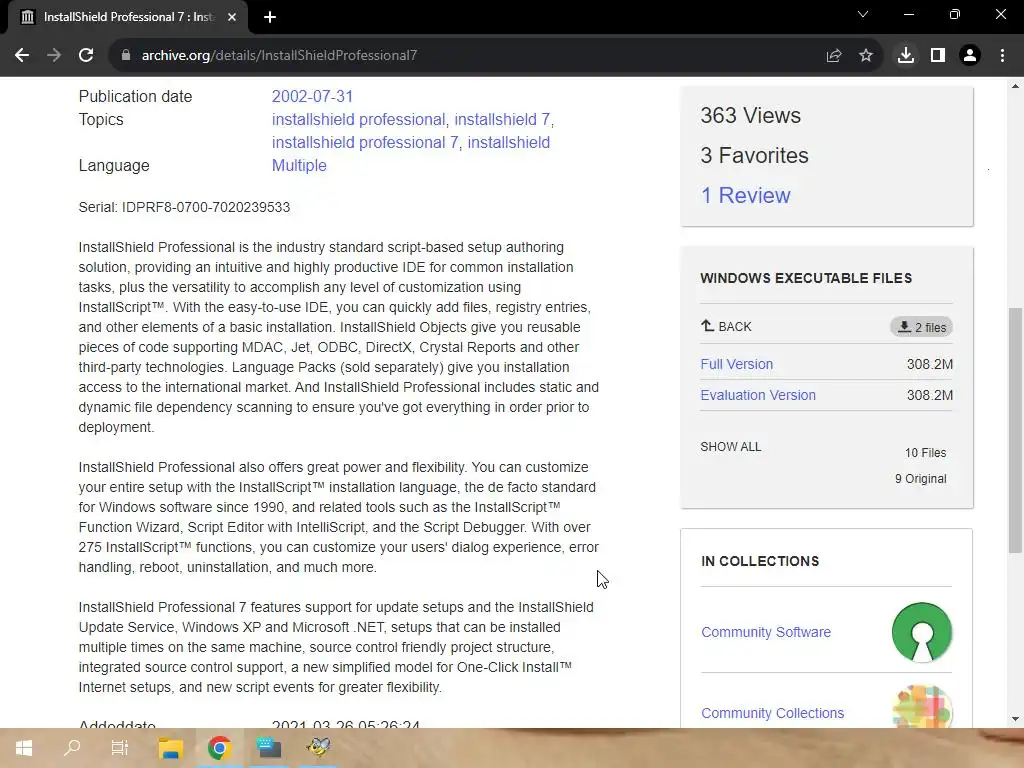Open Task View on taskbar

point(120,748)
